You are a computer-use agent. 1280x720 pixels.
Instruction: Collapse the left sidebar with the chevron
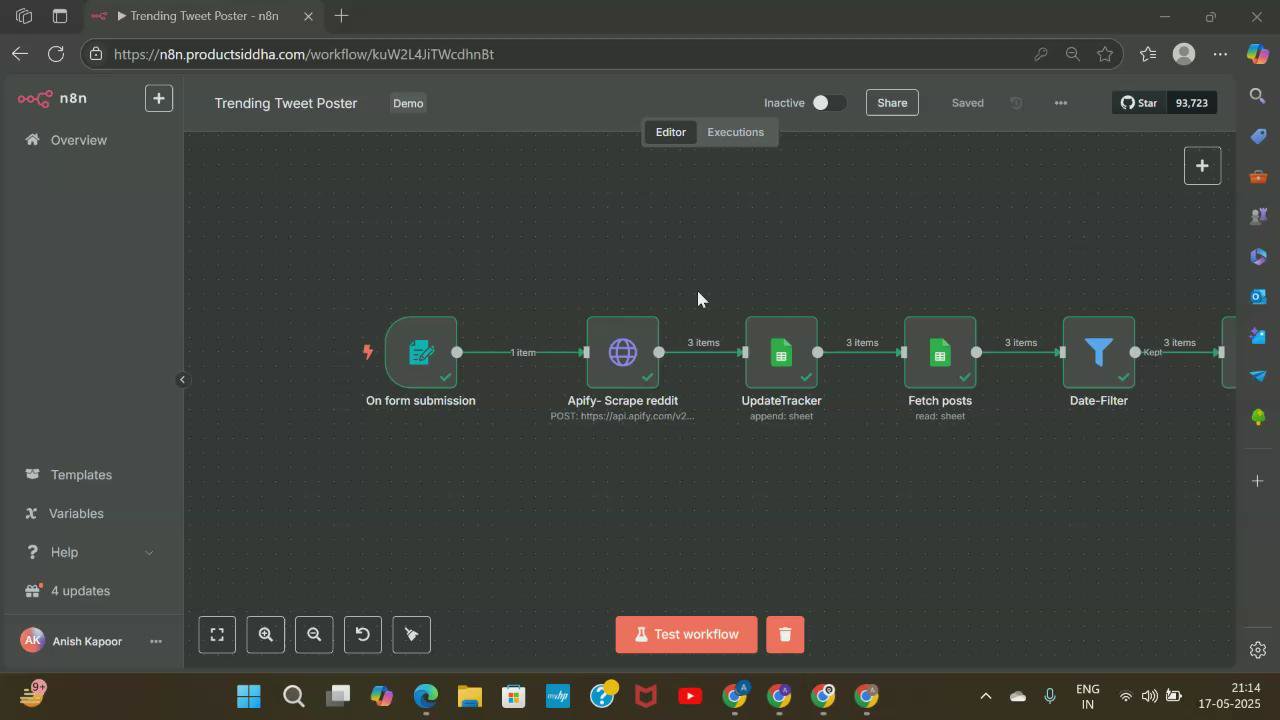click(x=182, y=380)
